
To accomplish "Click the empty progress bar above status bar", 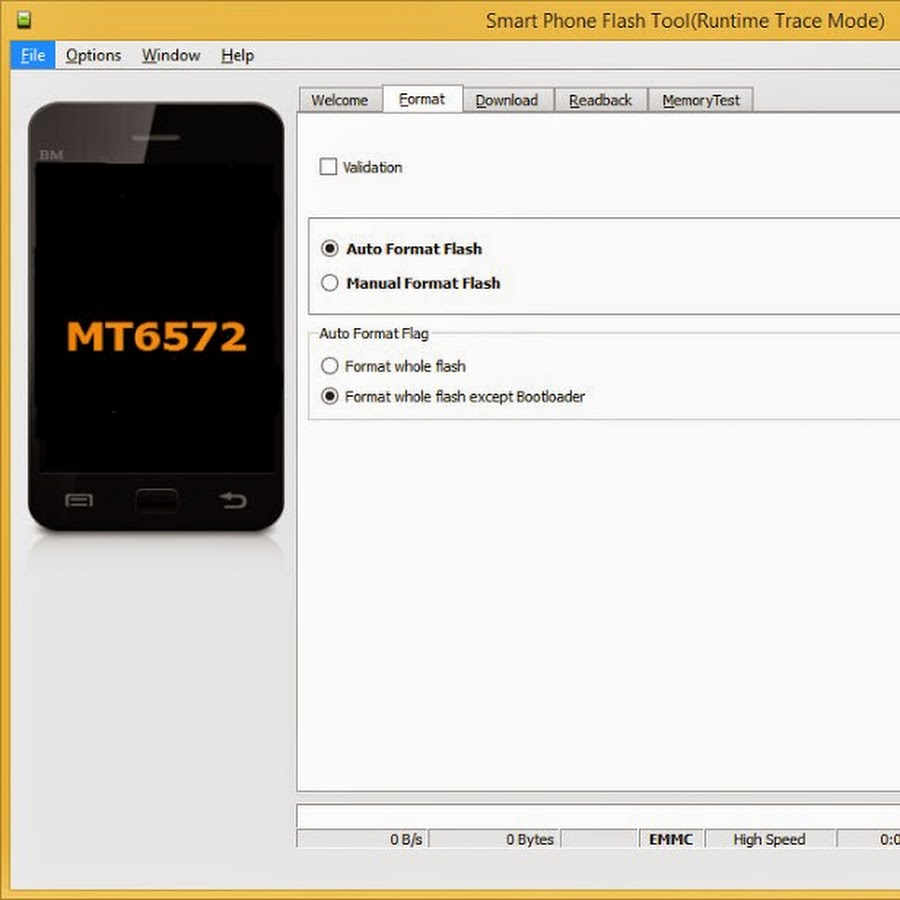I will coord(598,815).
